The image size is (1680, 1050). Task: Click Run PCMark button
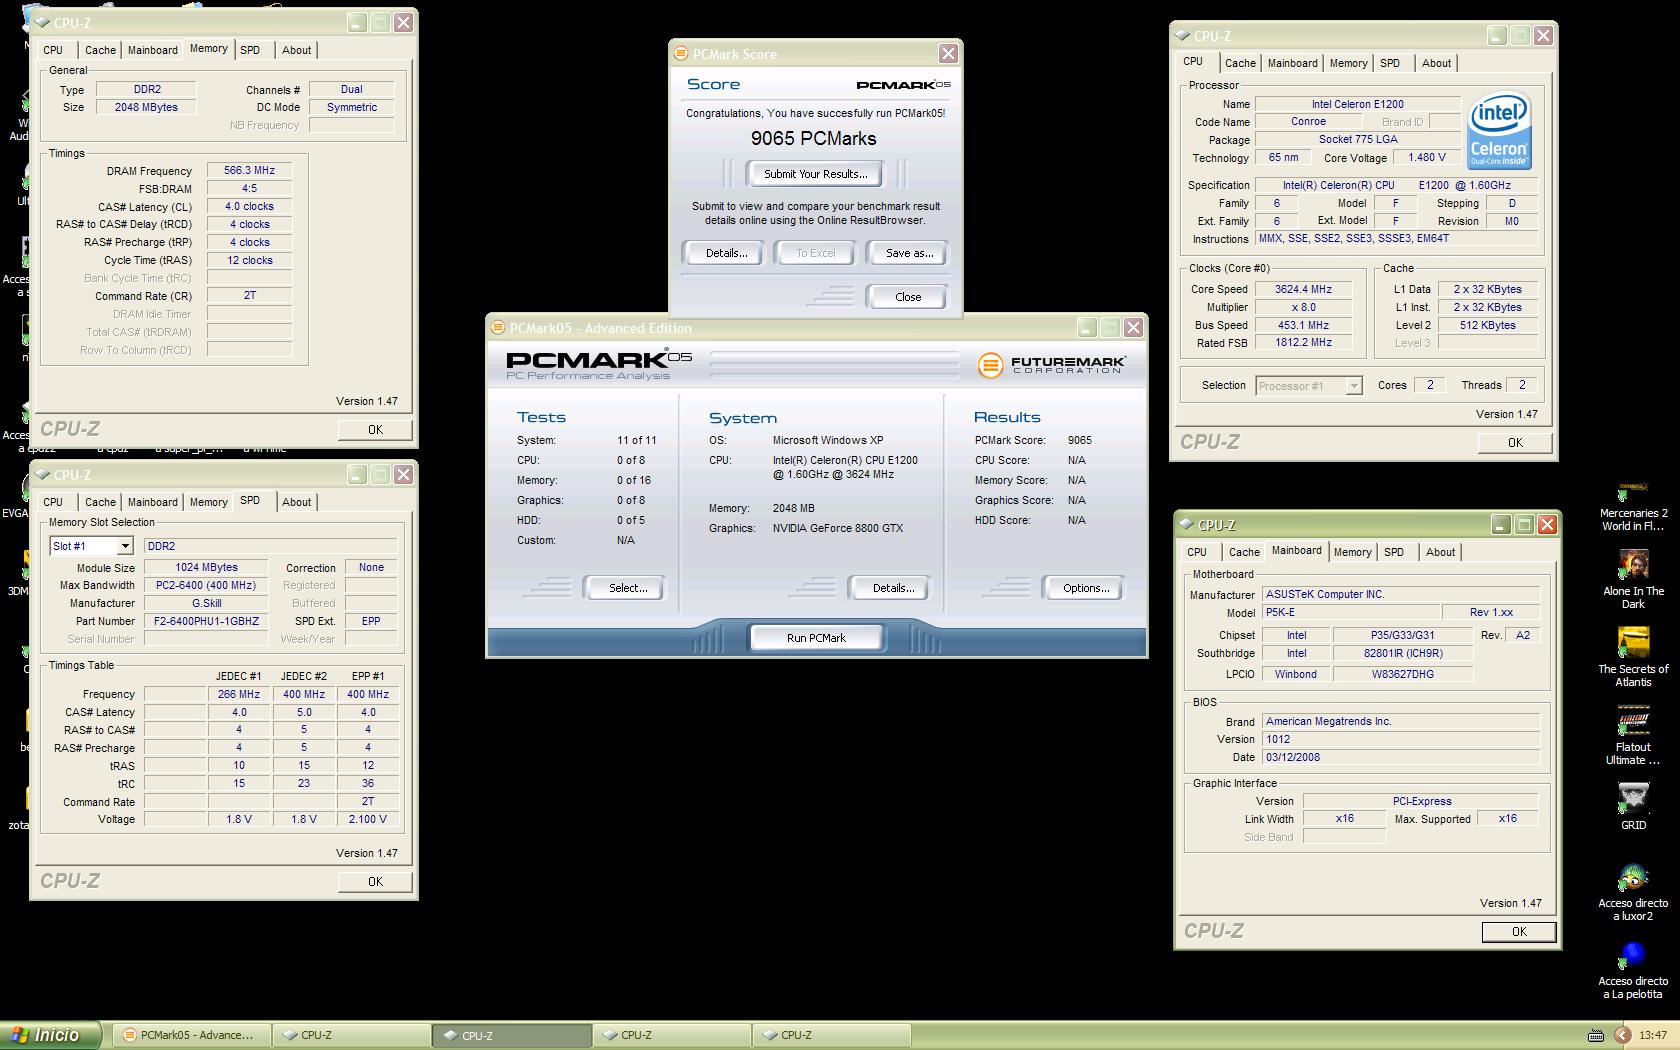(x=816, y=638)
